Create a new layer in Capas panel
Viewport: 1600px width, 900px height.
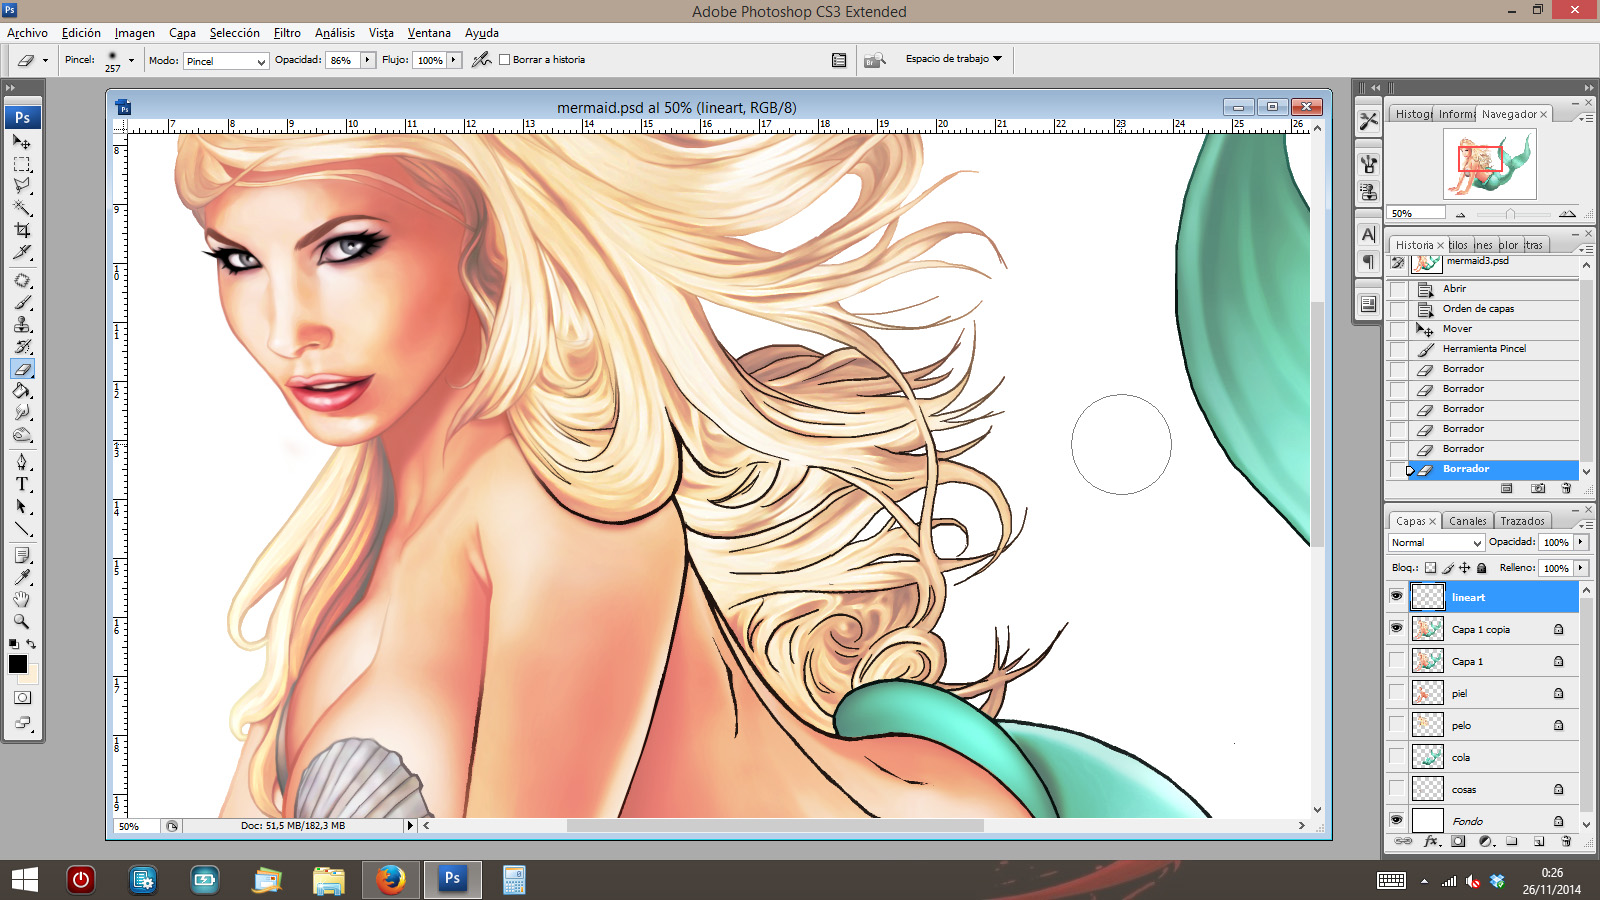click(x=1539, y=842)
